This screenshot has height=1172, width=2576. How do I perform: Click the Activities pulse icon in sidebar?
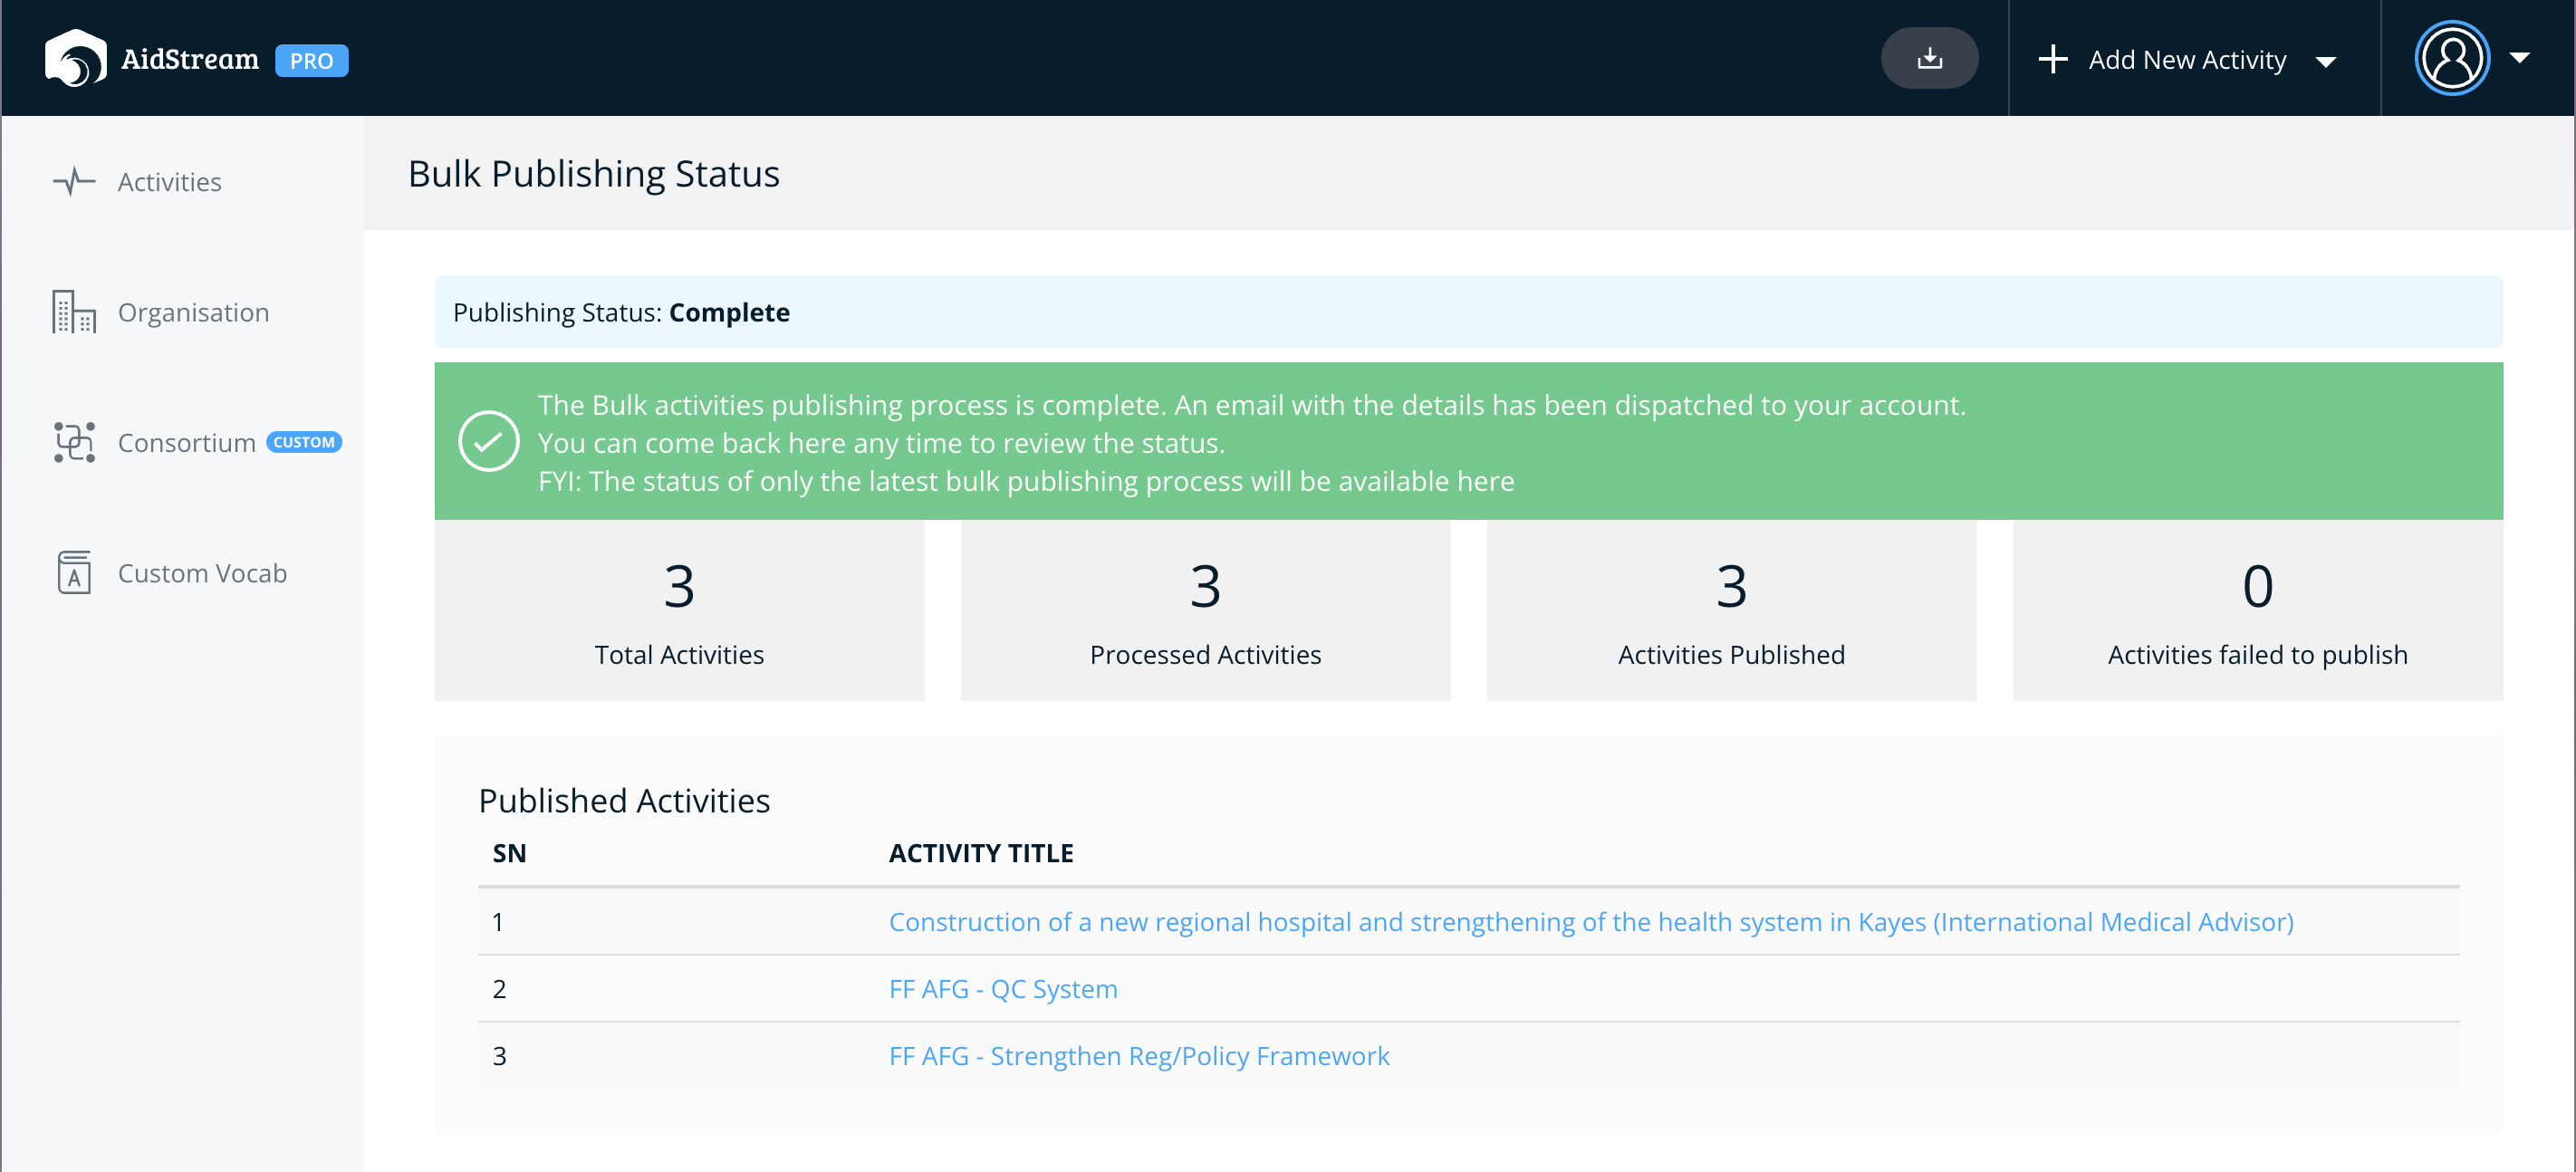point(74,181)
